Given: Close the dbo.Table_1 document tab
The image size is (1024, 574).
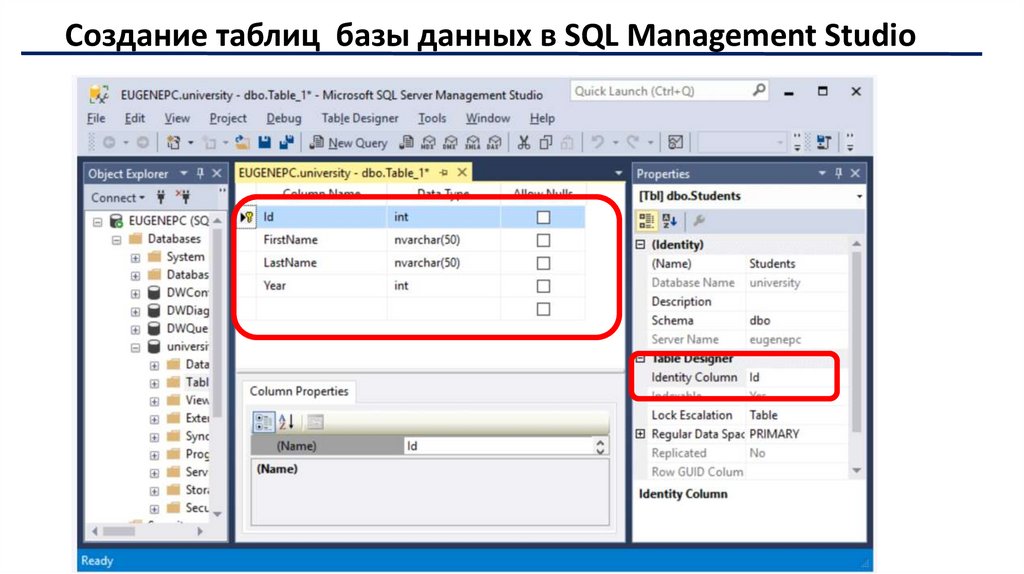Looking at the screenshot, I should tap(462, 172).
